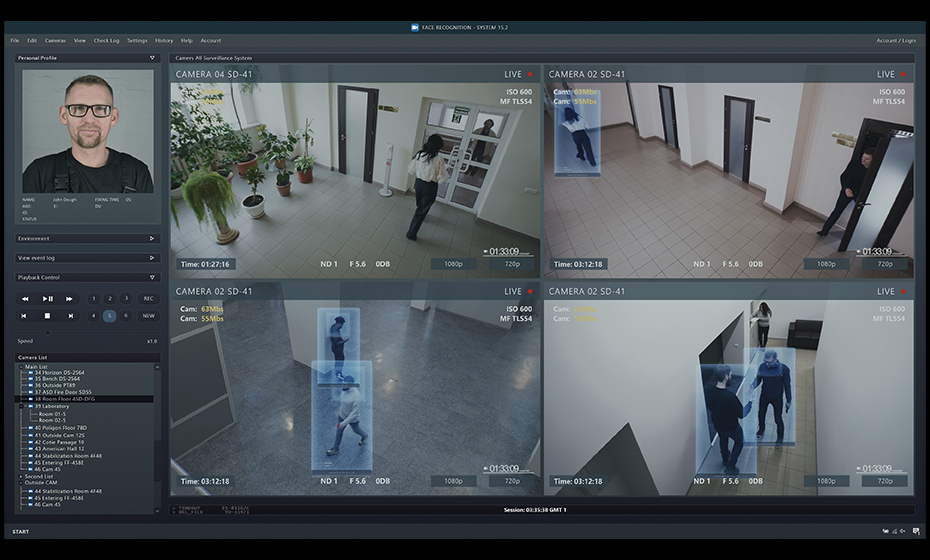The image size is (930, 560).
Task: Open the Edit menu
Action: pyautogui.click(x=32, y=41)
